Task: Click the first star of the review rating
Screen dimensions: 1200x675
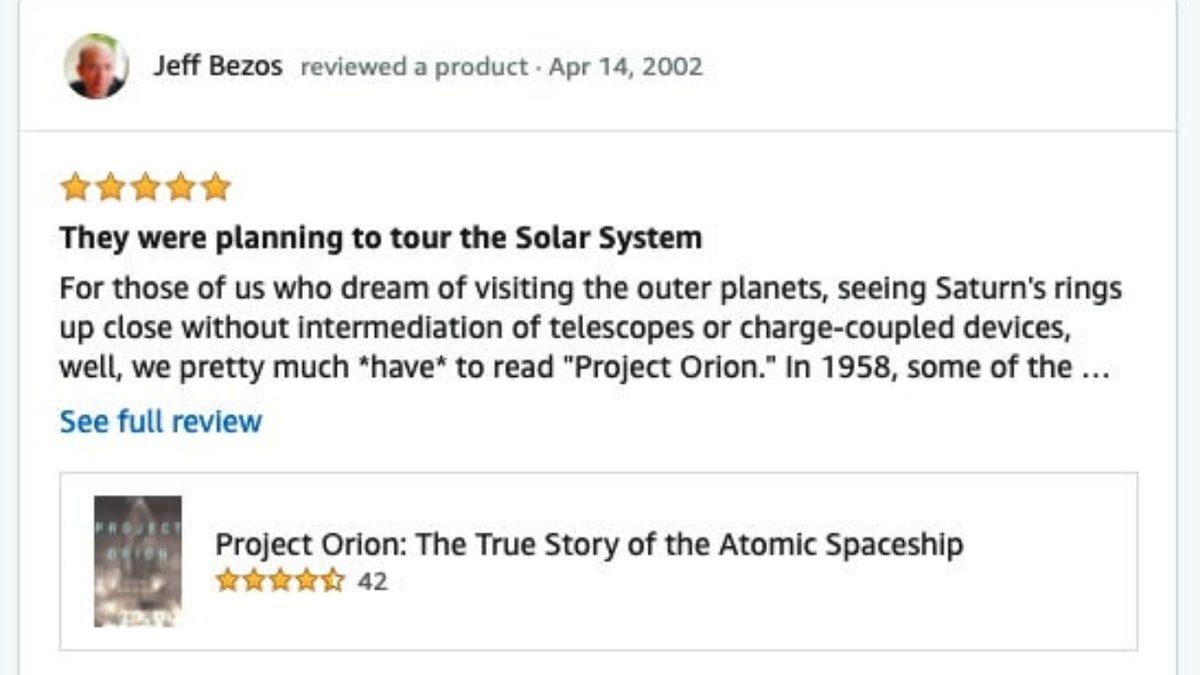Action: point(73,187)
